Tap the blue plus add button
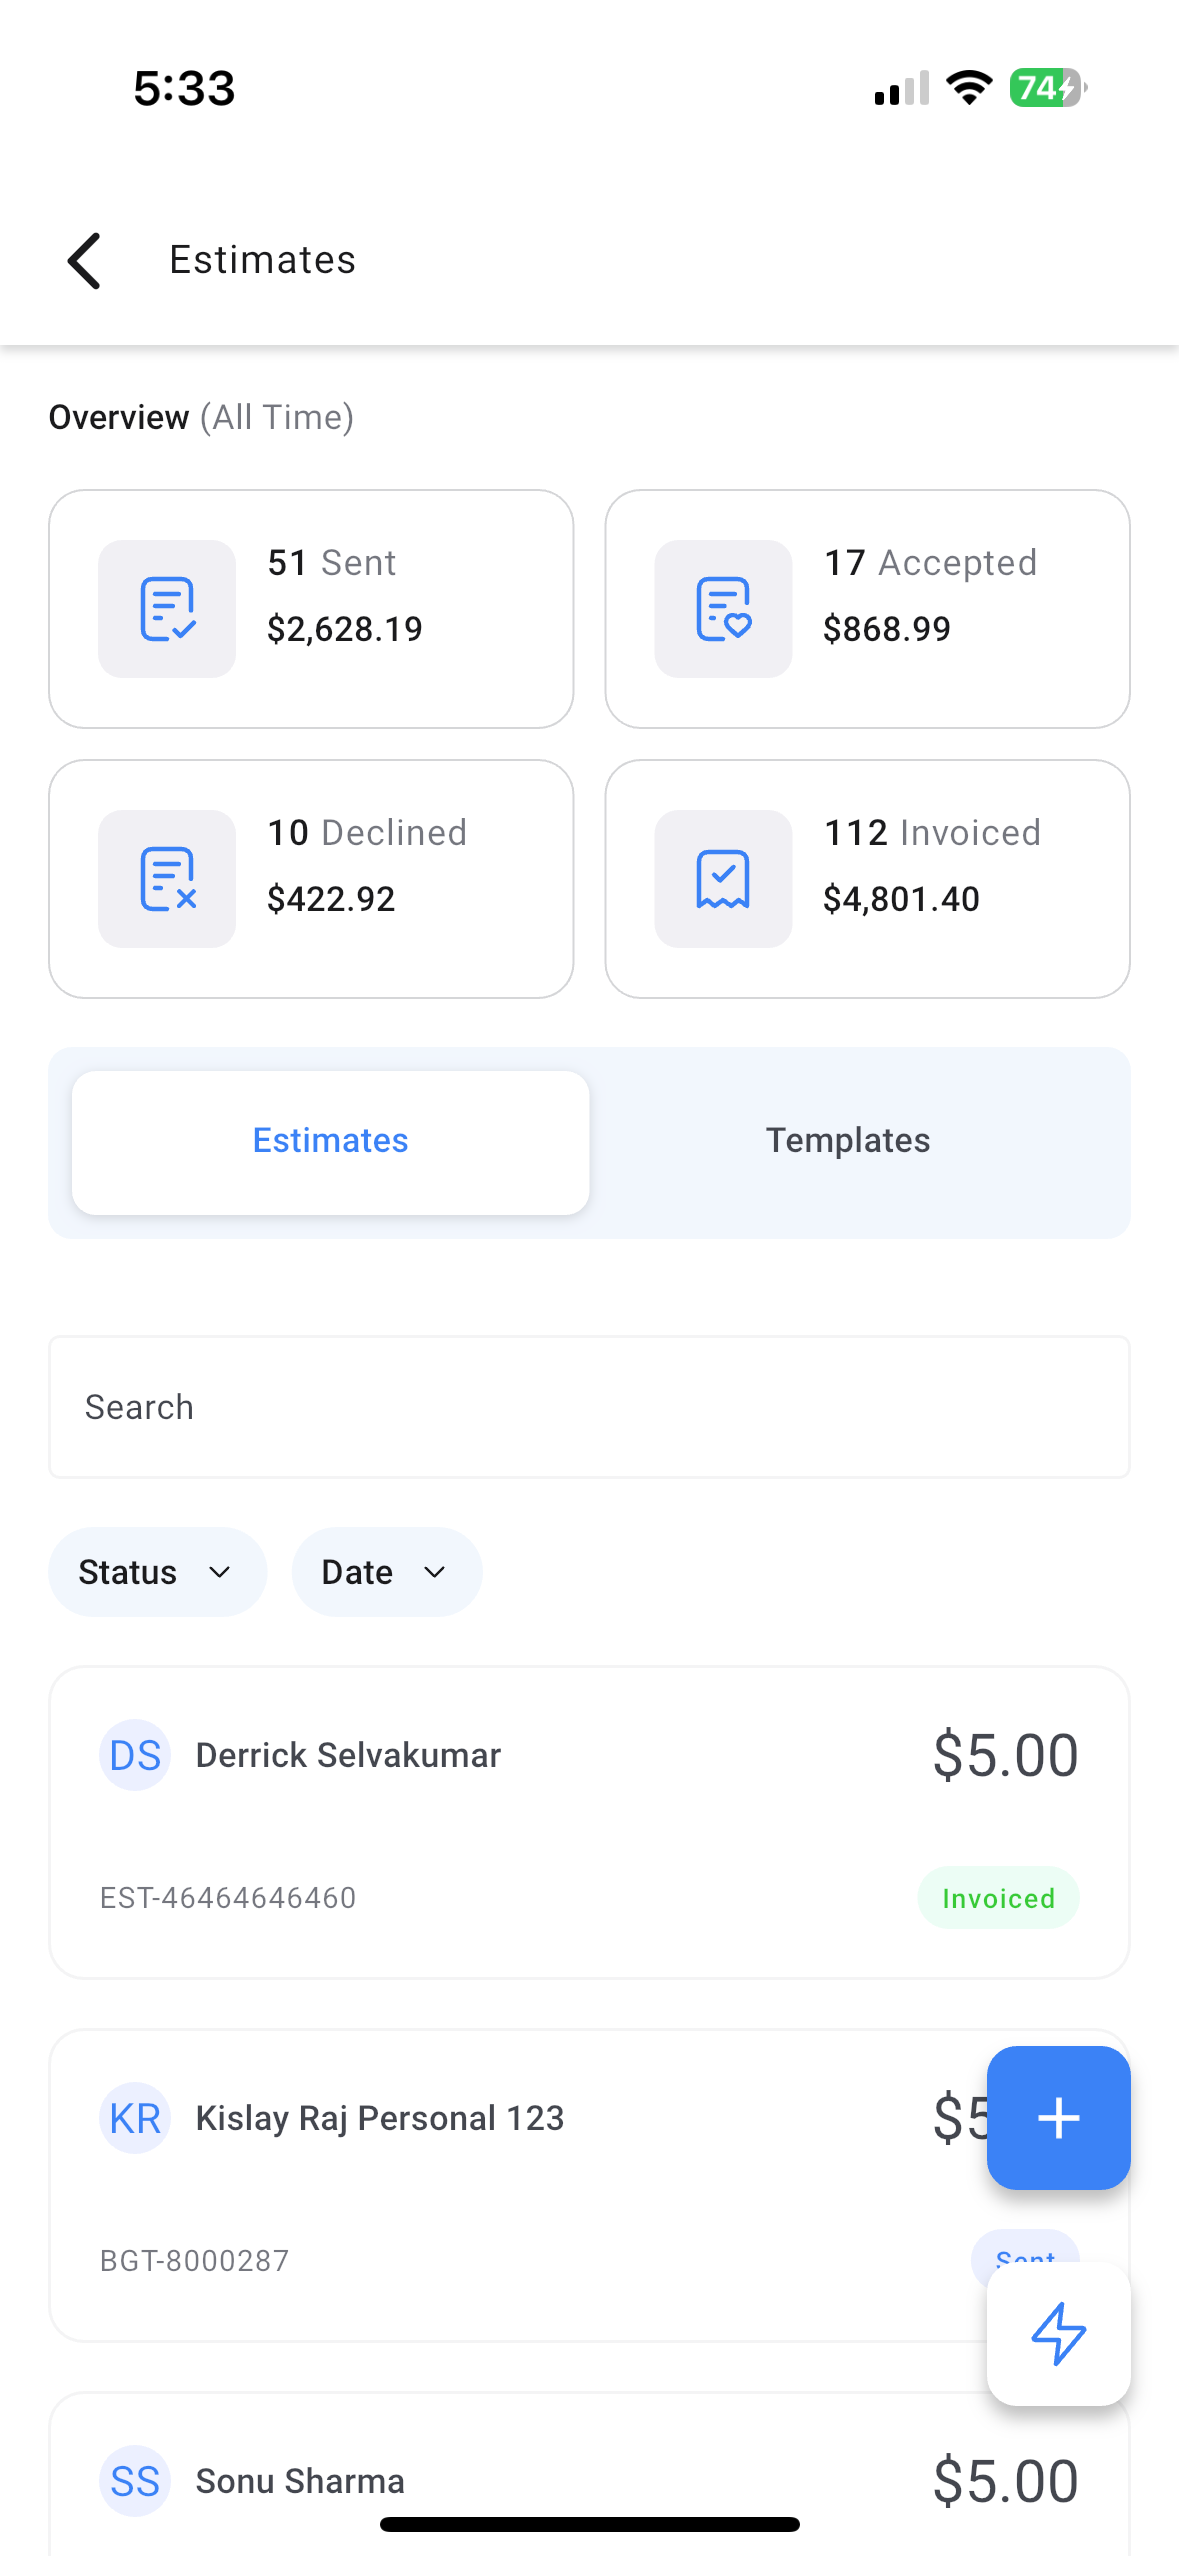 pyautogui.click(x=1058, y=2118)
